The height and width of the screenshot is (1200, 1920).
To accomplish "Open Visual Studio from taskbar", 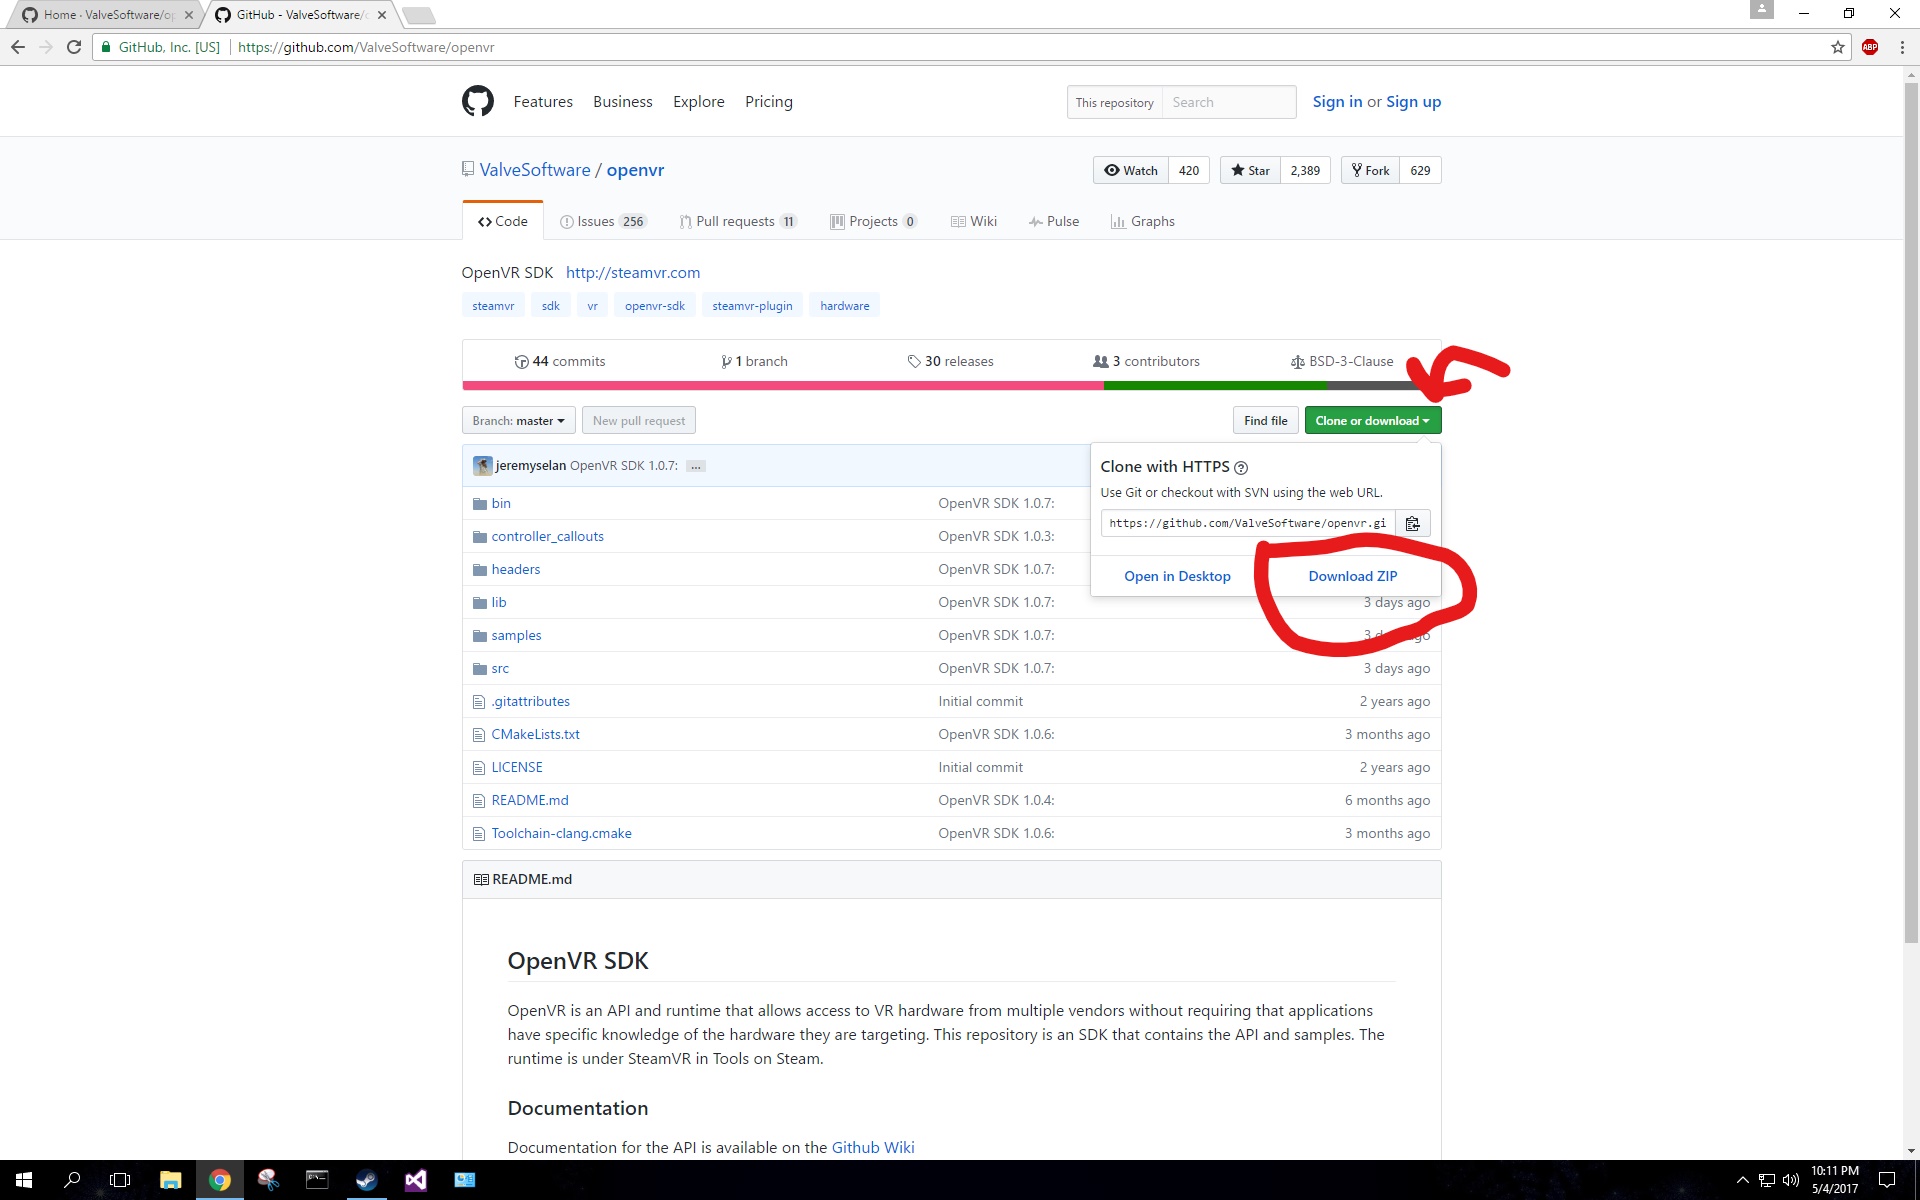I will [x=415, y=1180].
